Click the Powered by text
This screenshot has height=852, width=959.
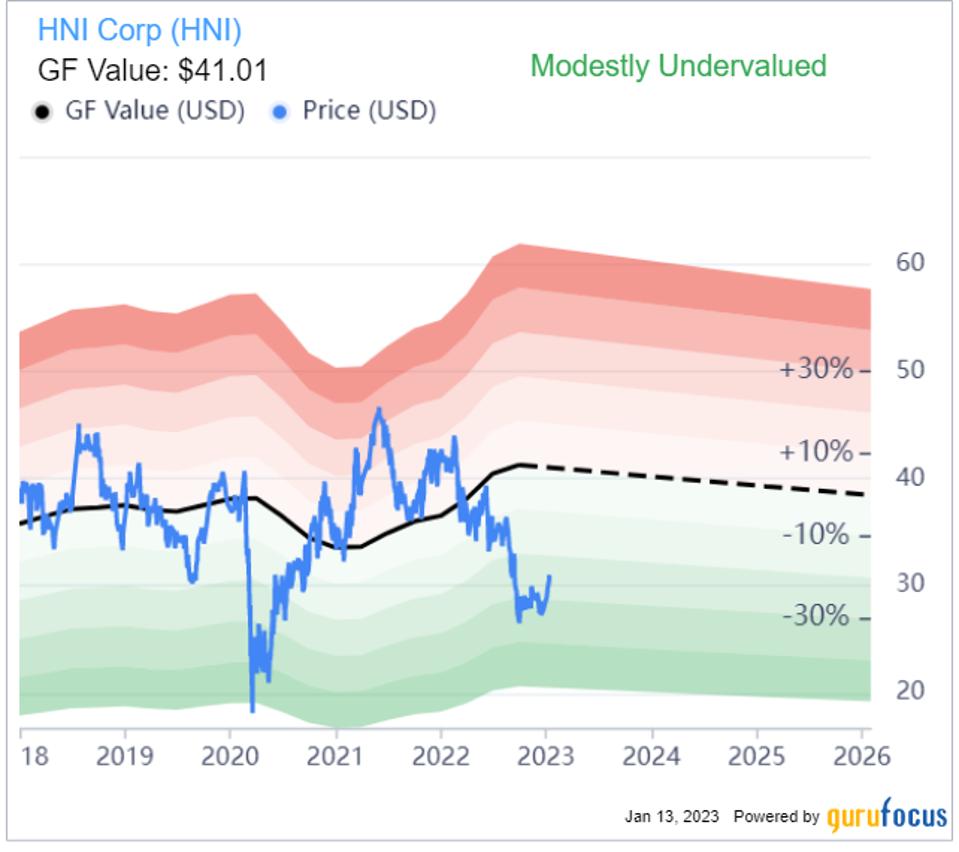pos(776,817)
